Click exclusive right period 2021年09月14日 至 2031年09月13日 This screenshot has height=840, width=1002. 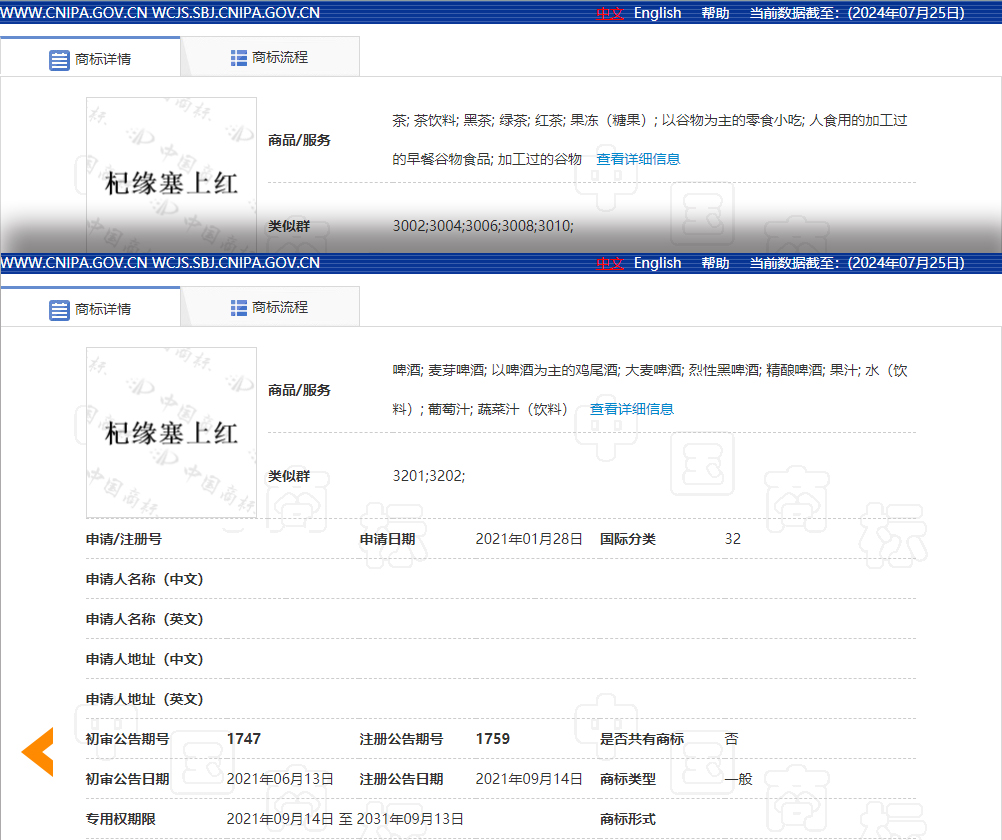pos(345,819)
